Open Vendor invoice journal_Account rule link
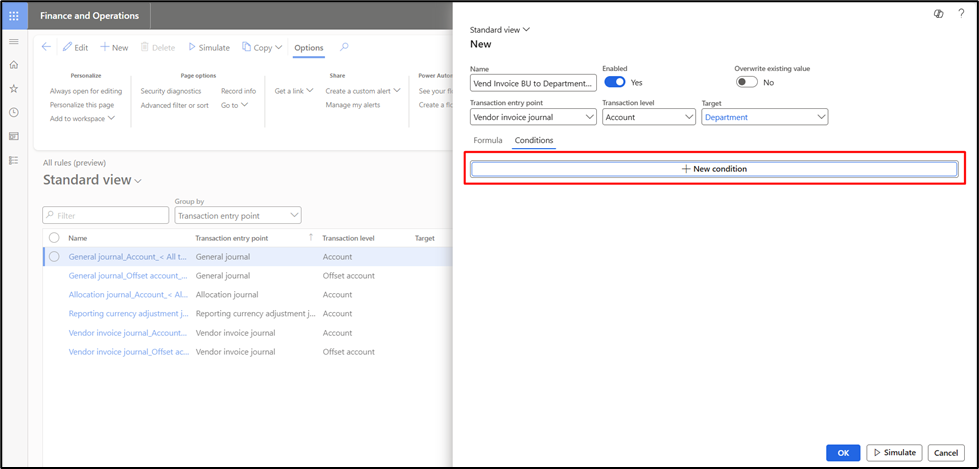The height and width of the screenshot is (469, 979). coord(128,333)
